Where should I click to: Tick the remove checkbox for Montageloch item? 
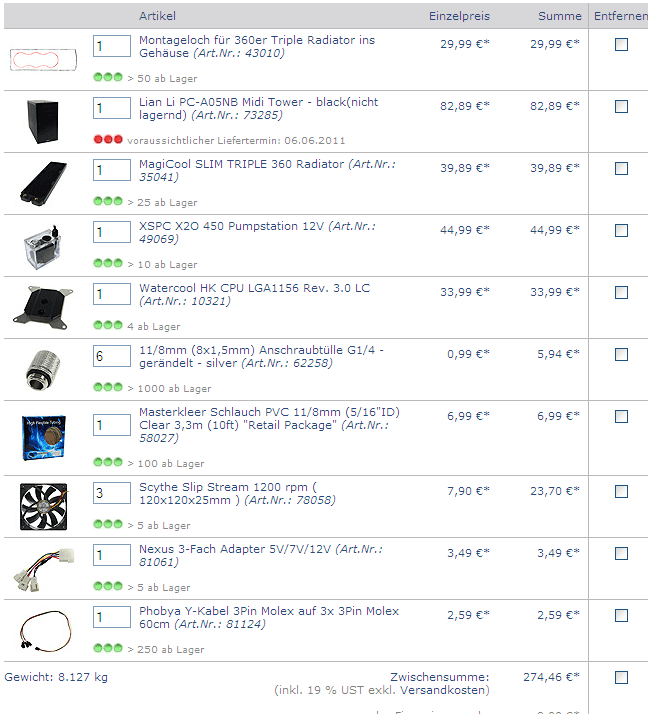[x=621, y=44]
